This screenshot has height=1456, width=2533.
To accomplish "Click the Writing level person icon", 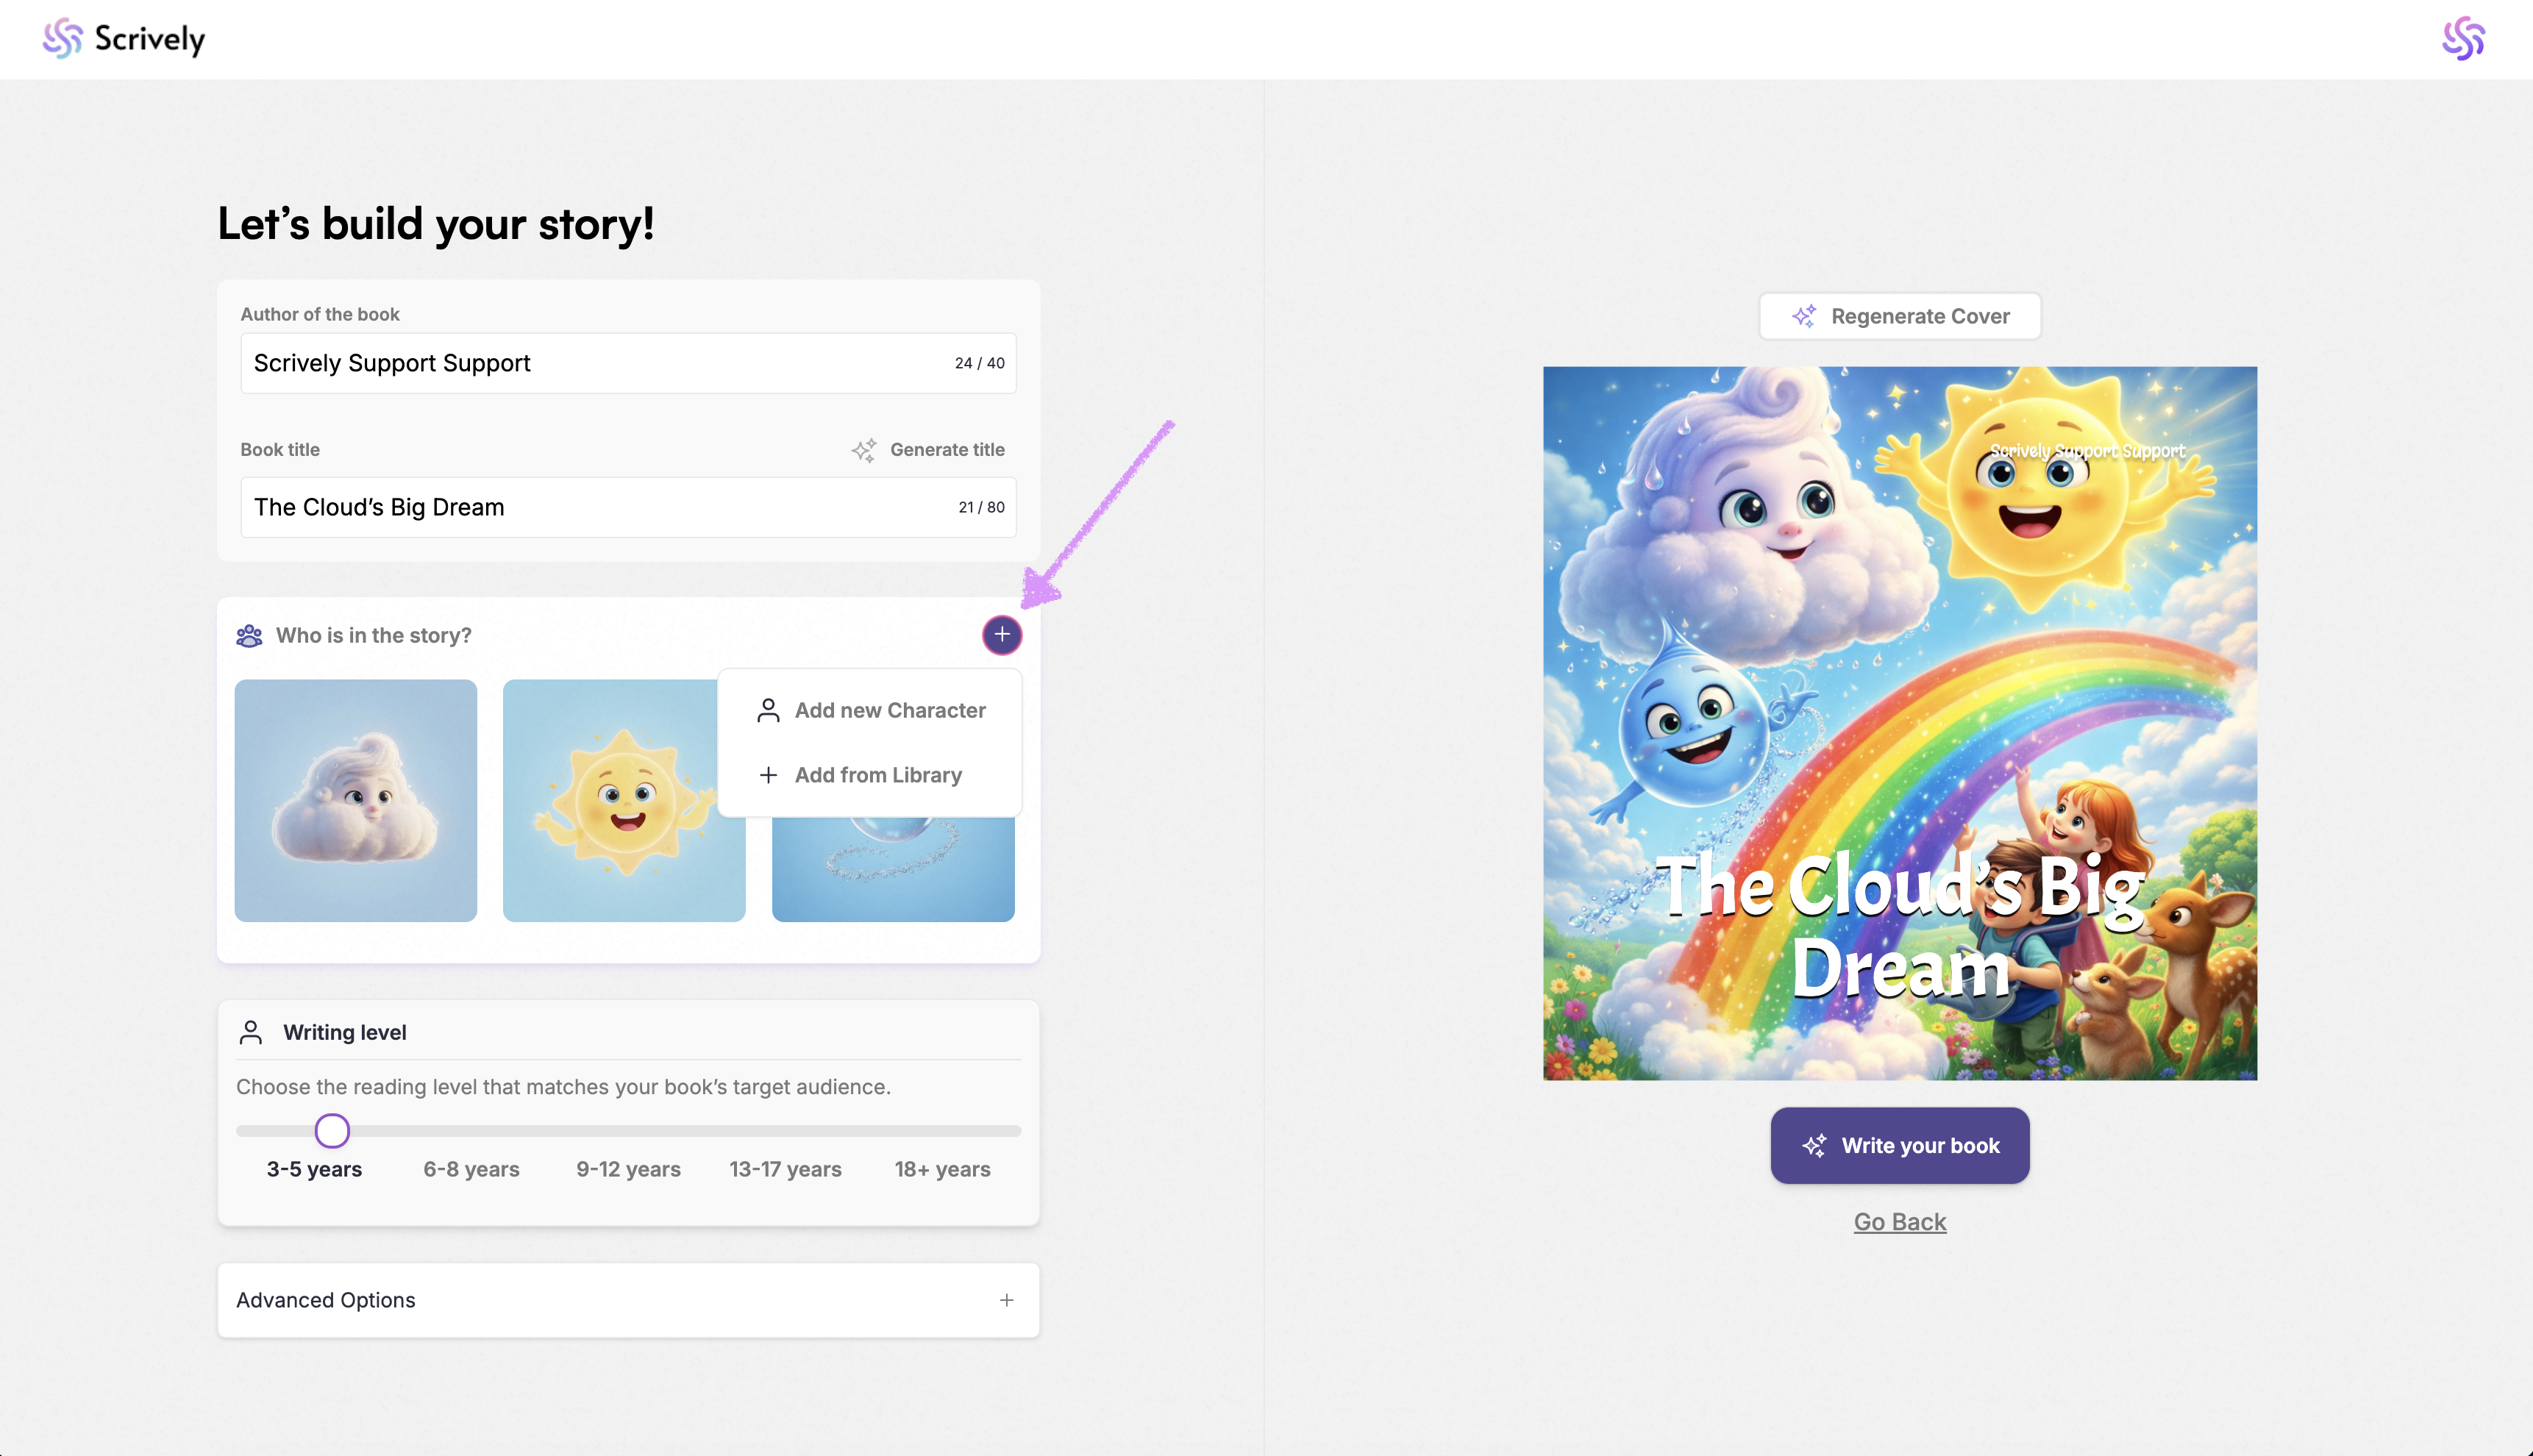I will pyautogui.click(x=251, y=1032).
